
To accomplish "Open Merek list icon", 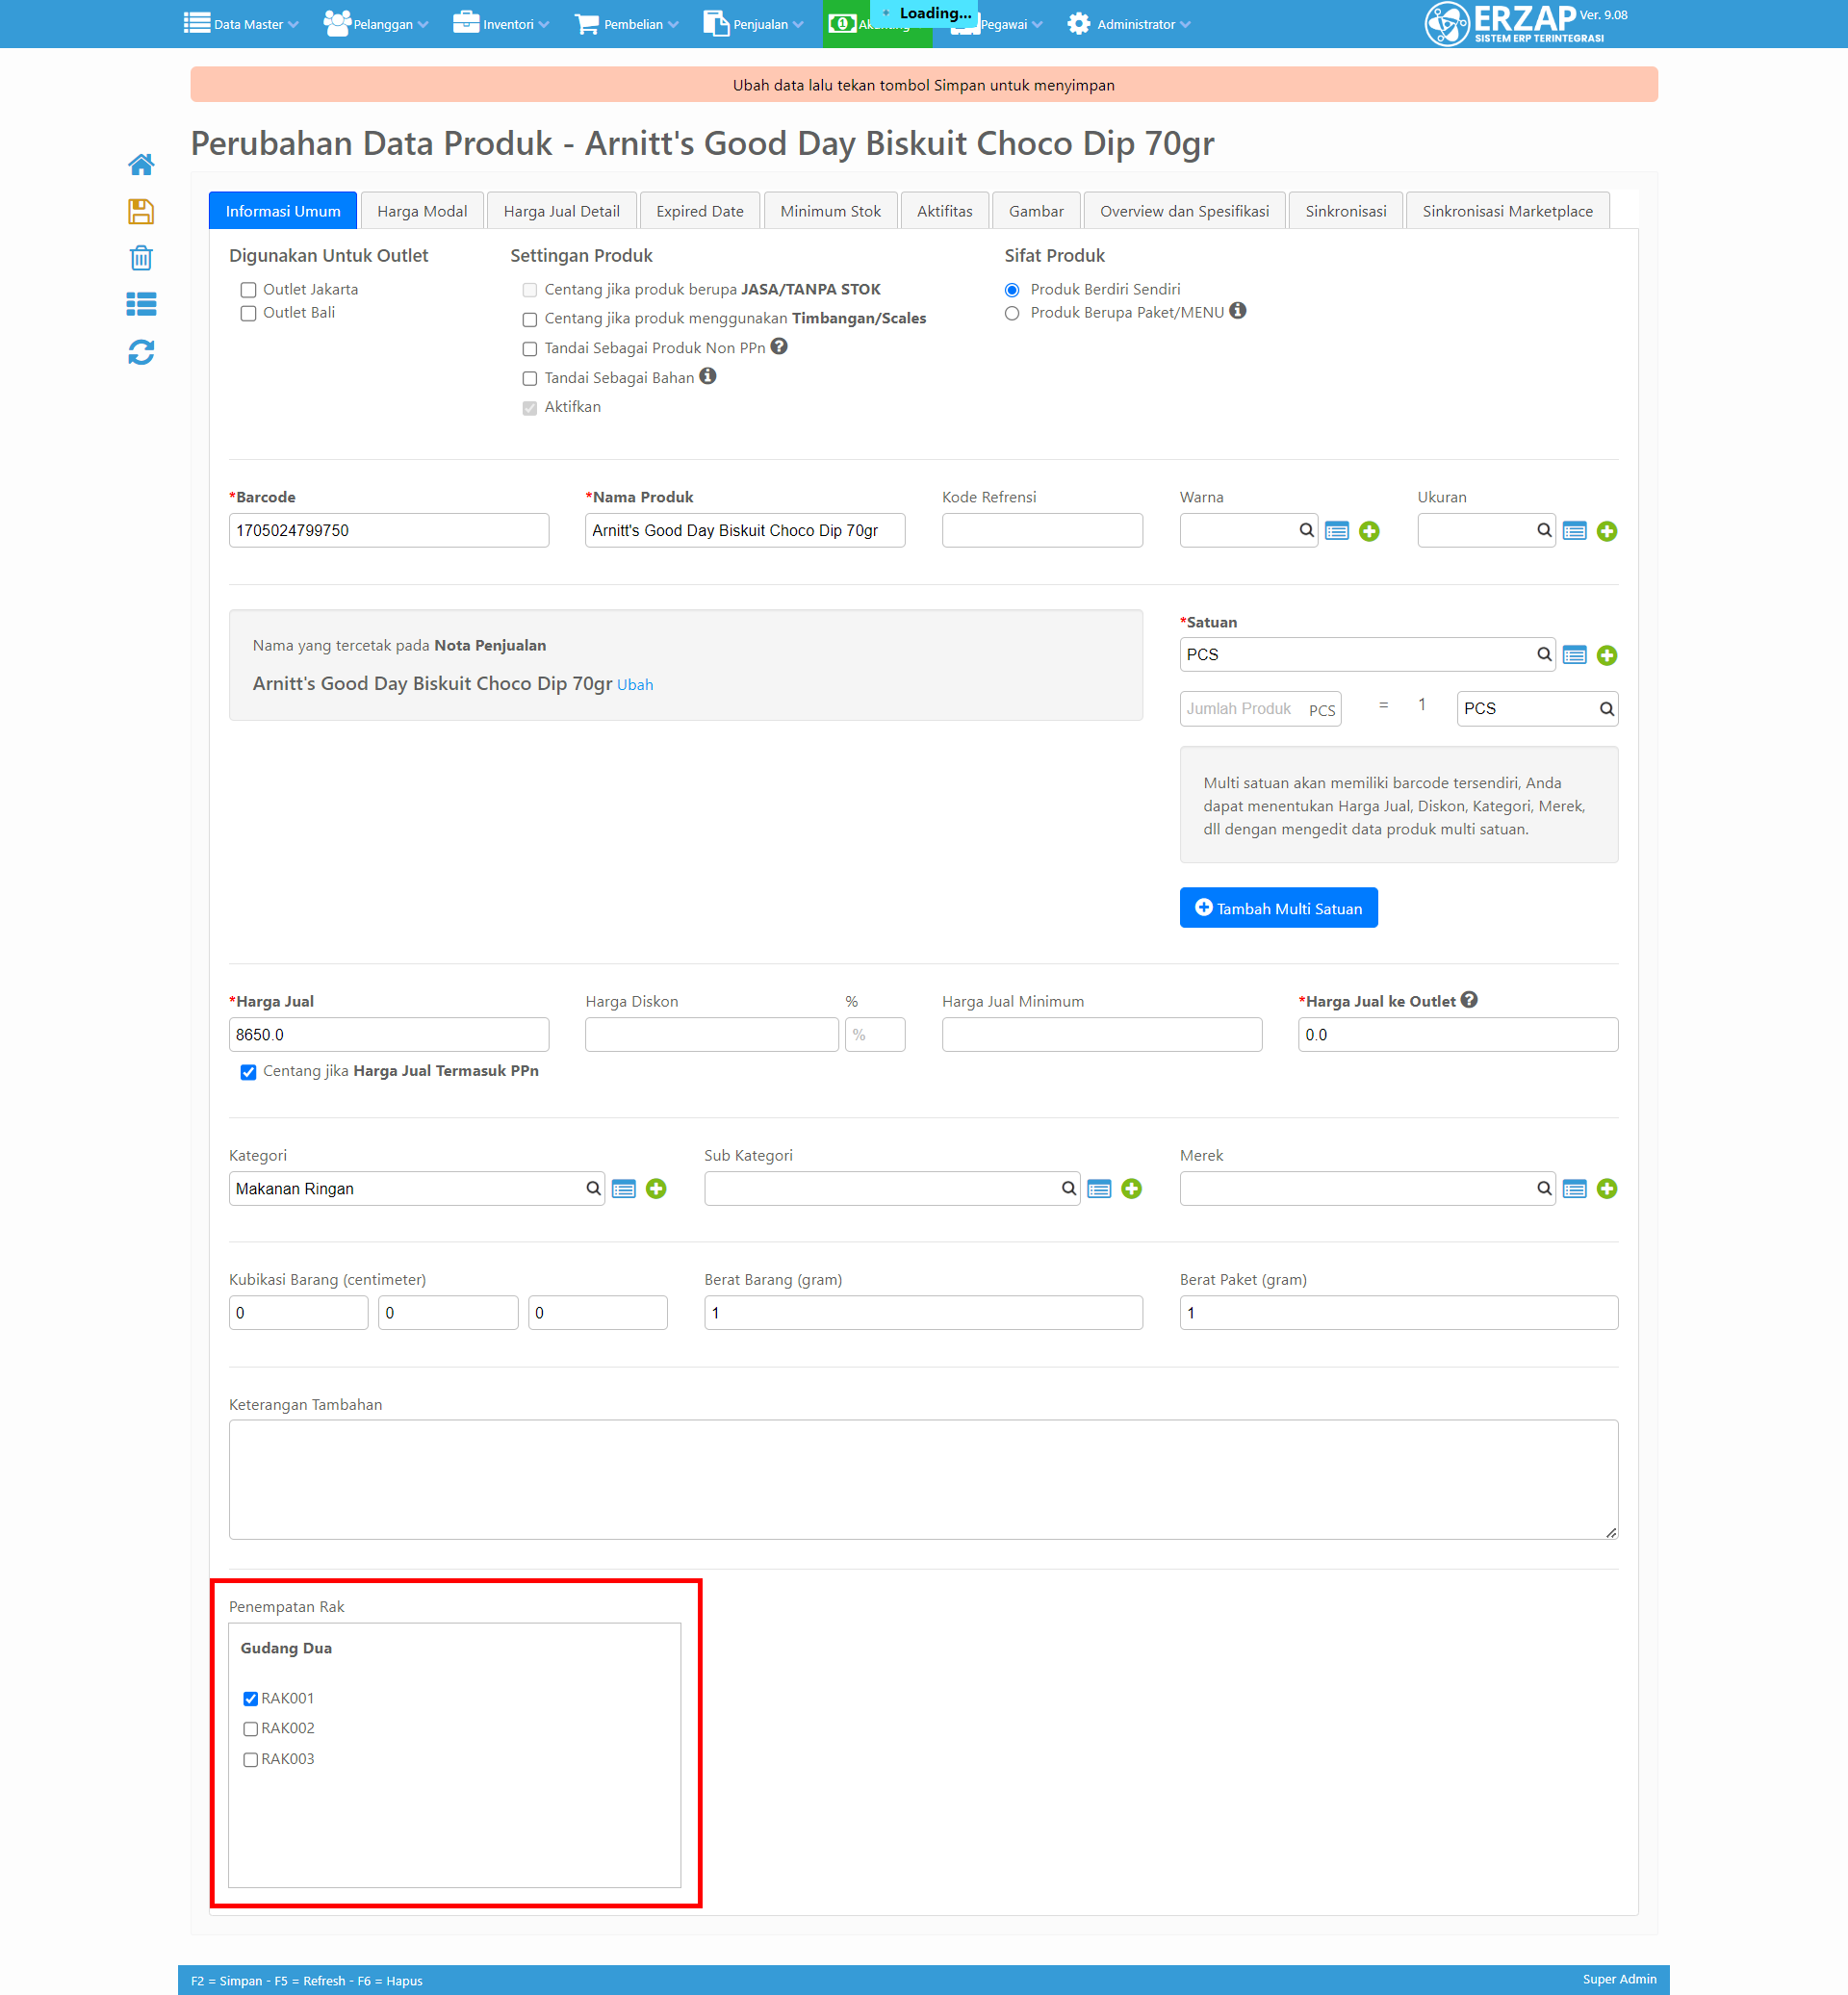I will [1575, 1189].
